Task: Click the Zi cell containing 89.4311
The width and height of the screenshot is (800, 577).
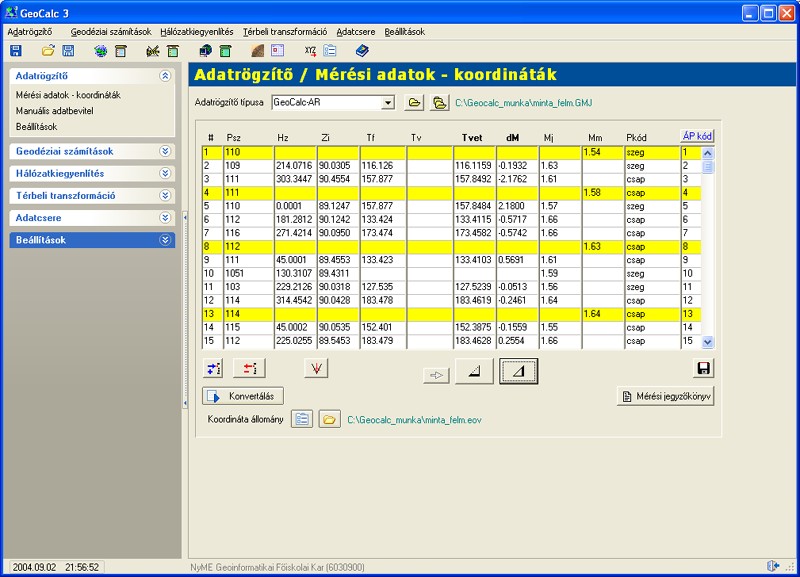Action: [338, 273]
